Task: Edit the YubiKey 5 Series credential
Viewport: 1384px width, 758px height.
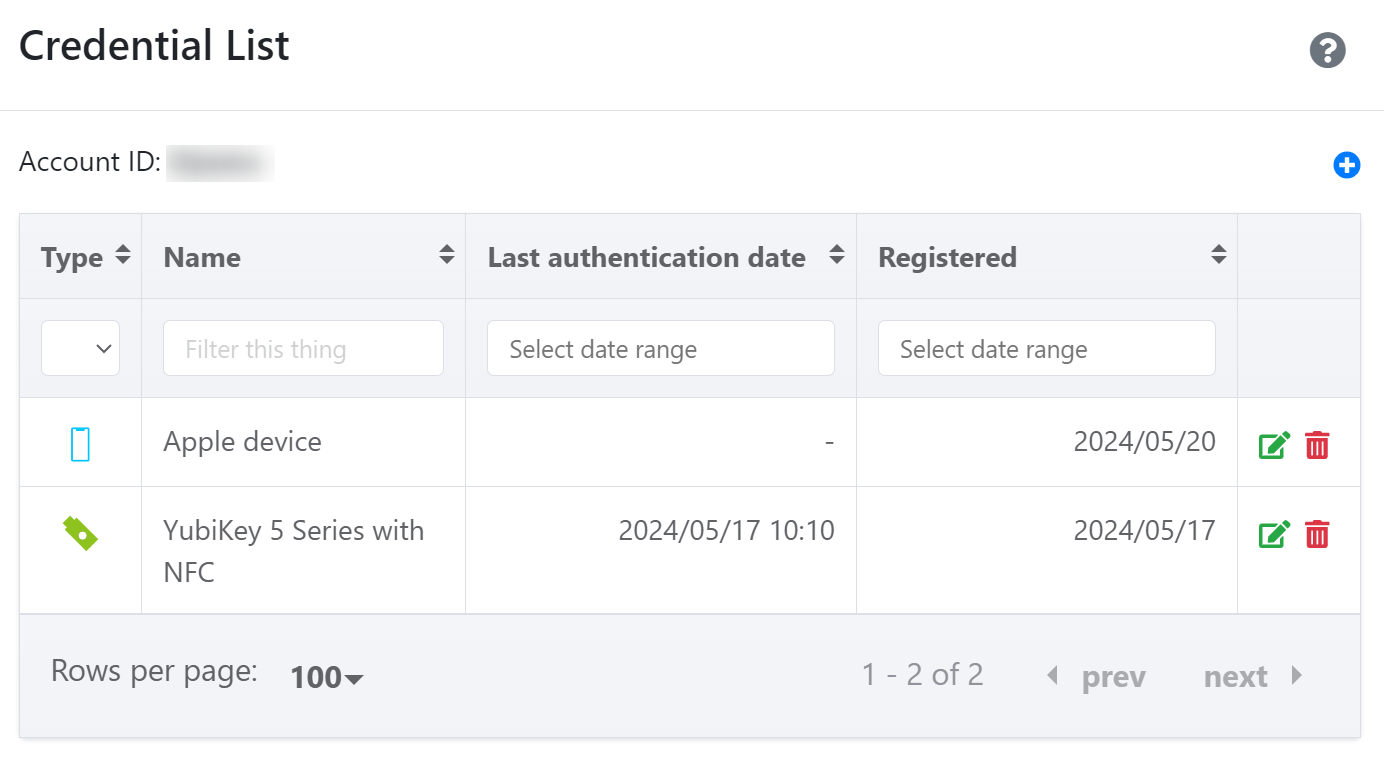Action: point(1274,534)
